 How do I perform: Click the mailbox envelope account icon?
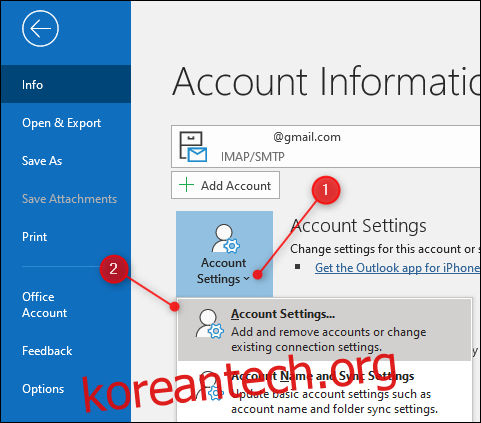[193, 147]
